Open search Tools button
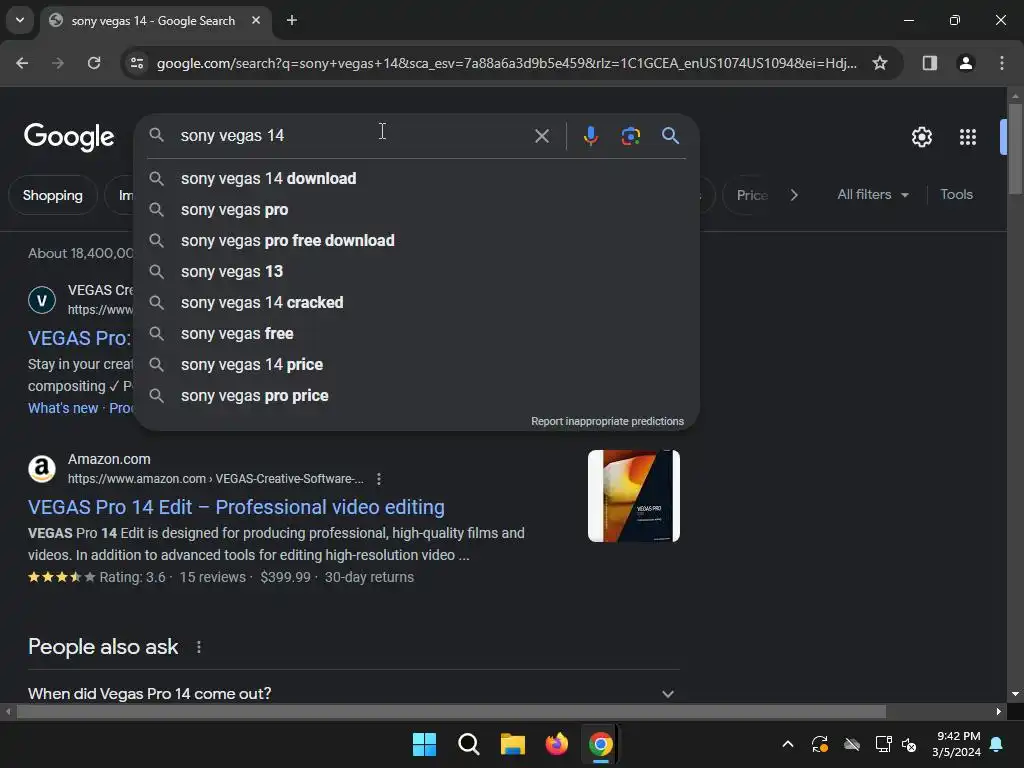 [x=956, y=195]
